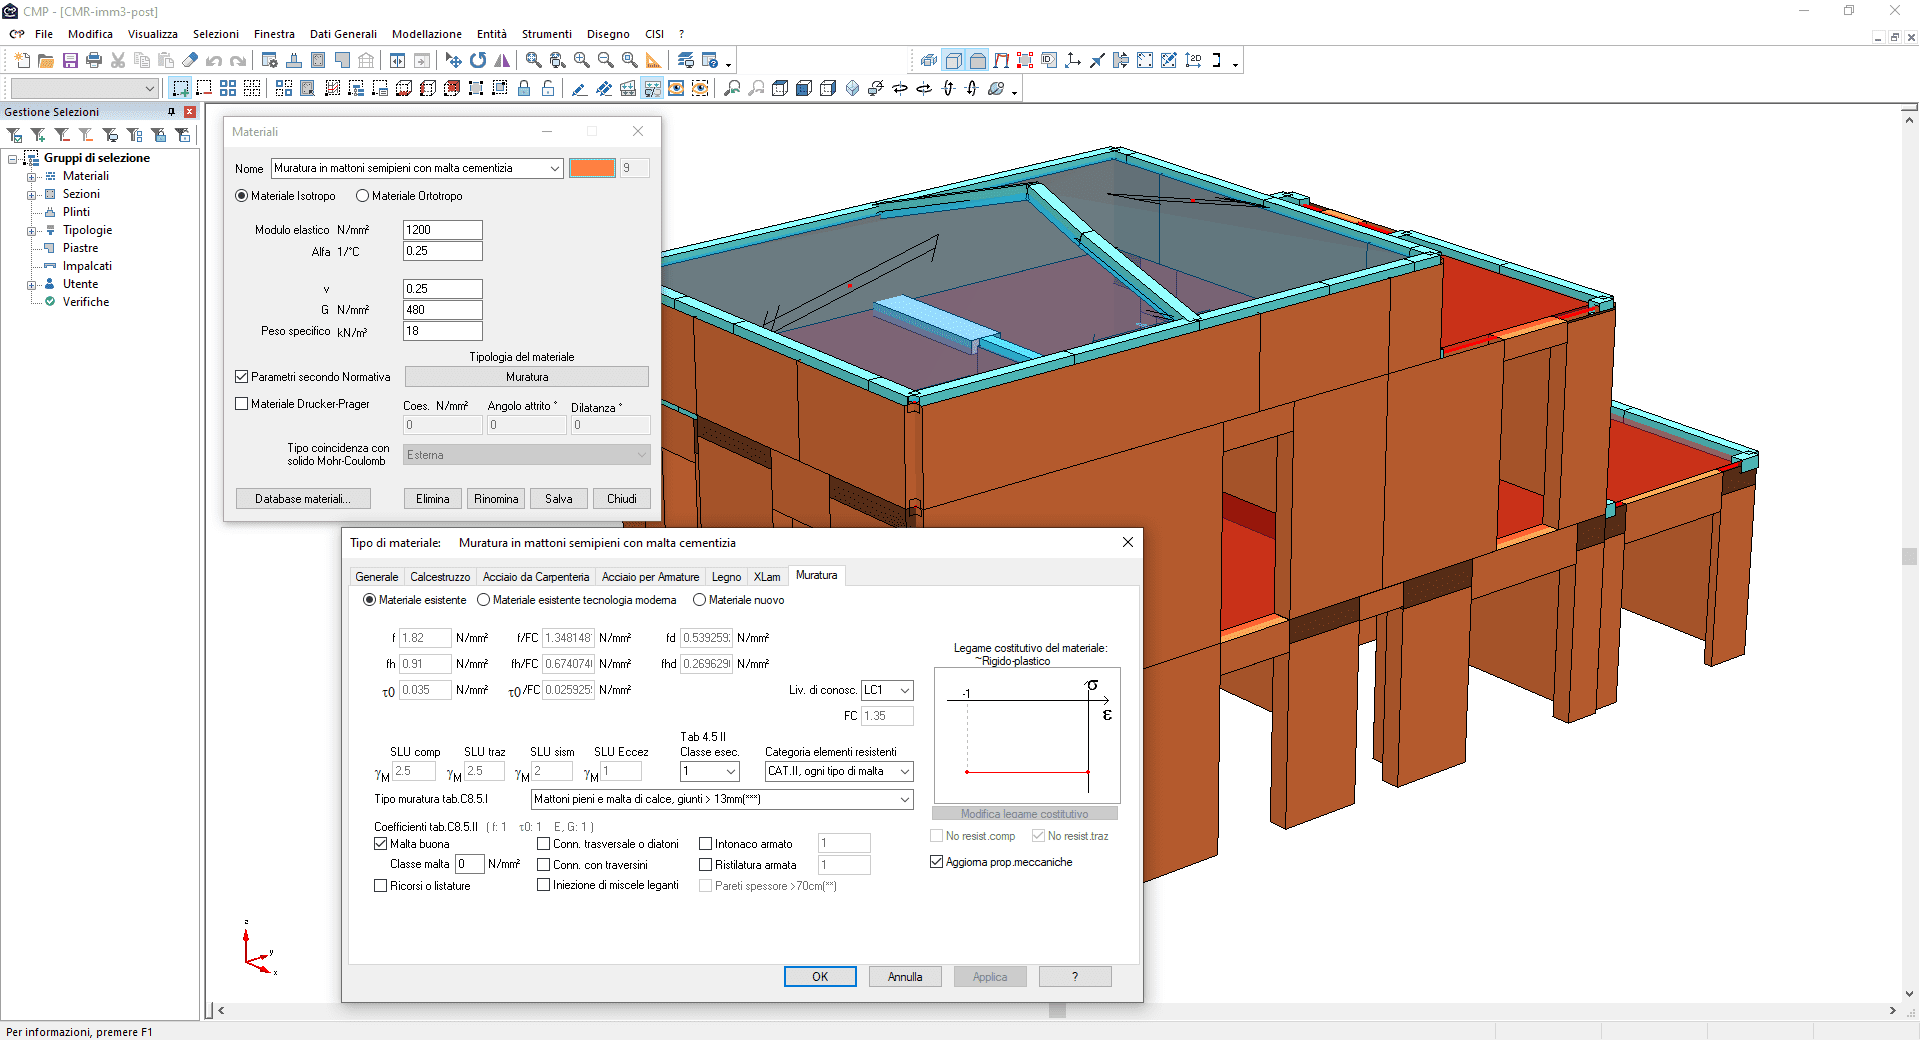Image resolution: width=1920 pixels, height=1040 pixels.
Task: Switch to Acciaio da Carpenteria tab
Action: 536,577
